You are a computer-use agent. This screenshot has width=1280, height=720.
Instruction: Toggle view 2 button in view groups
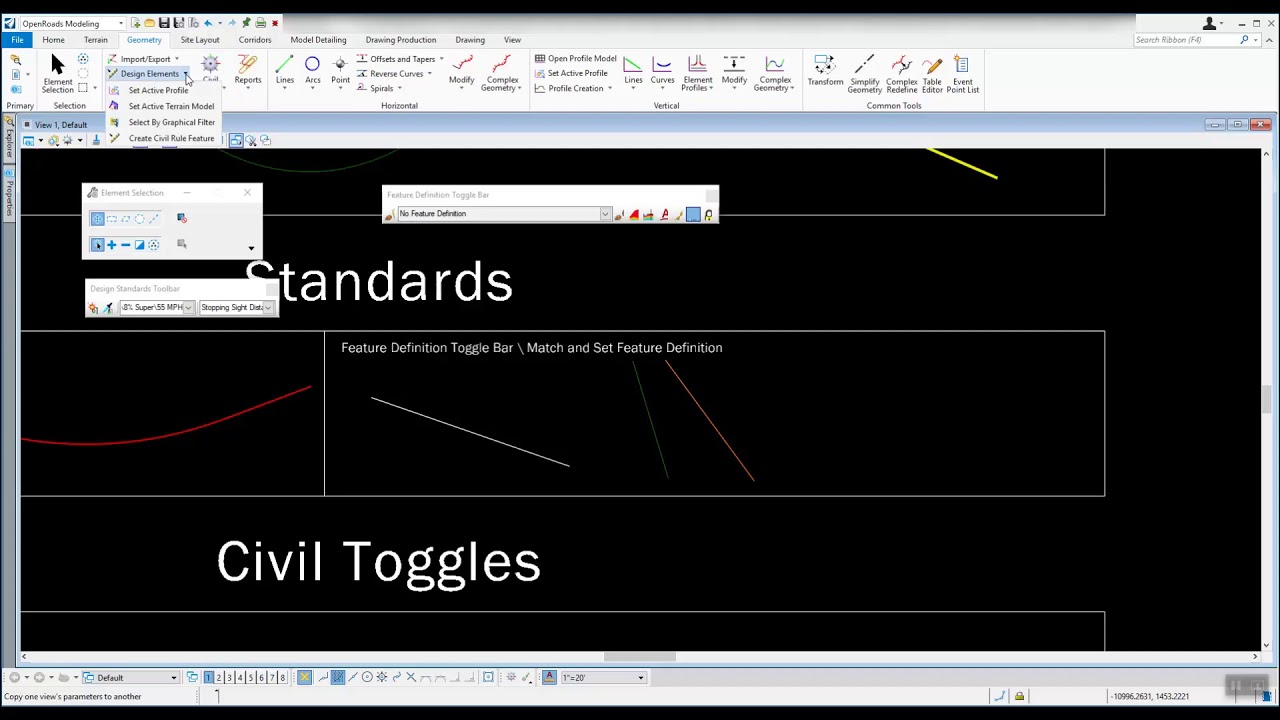click(x=218, y=678)
